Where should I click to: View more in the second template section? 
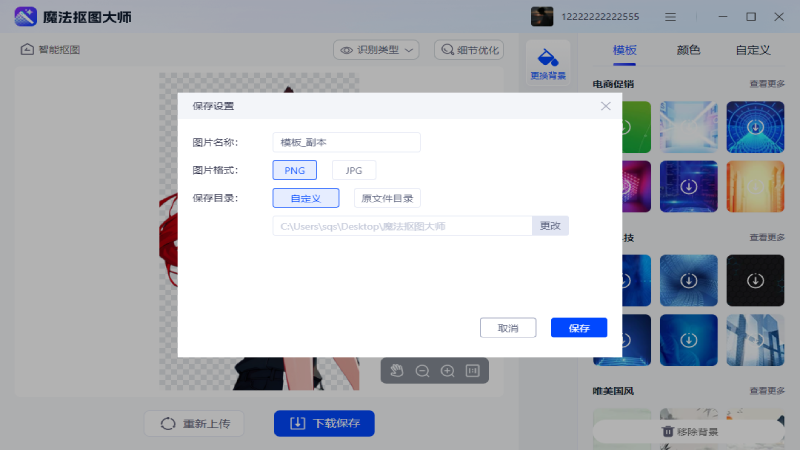767,237
